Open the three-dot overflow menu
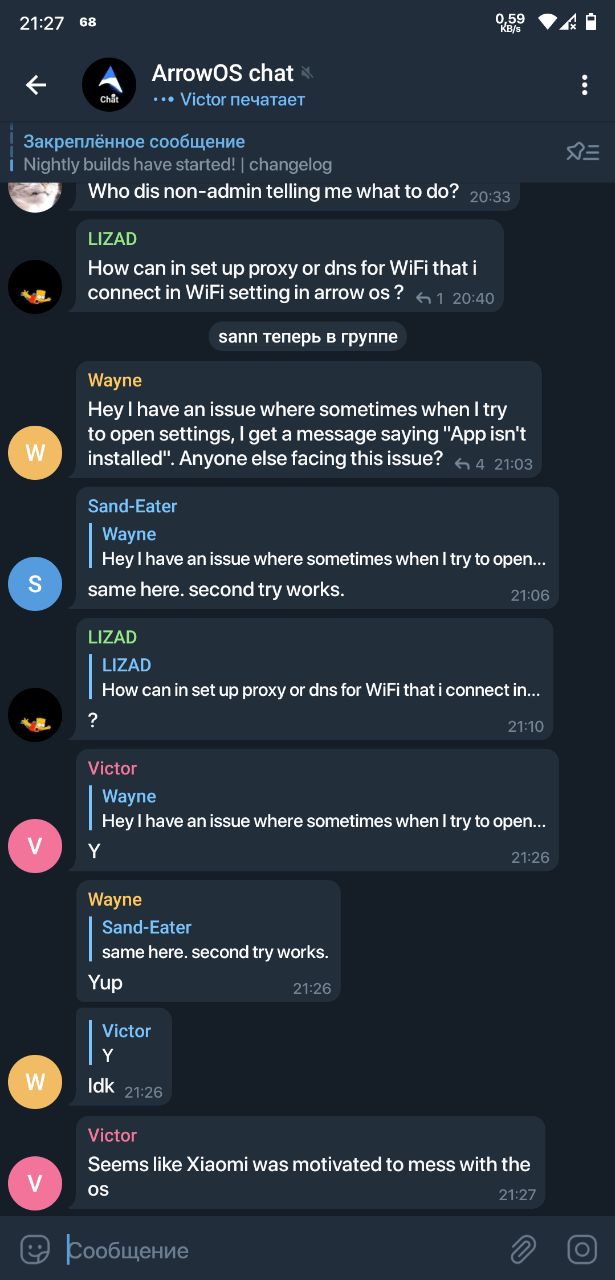 (585, 85)
